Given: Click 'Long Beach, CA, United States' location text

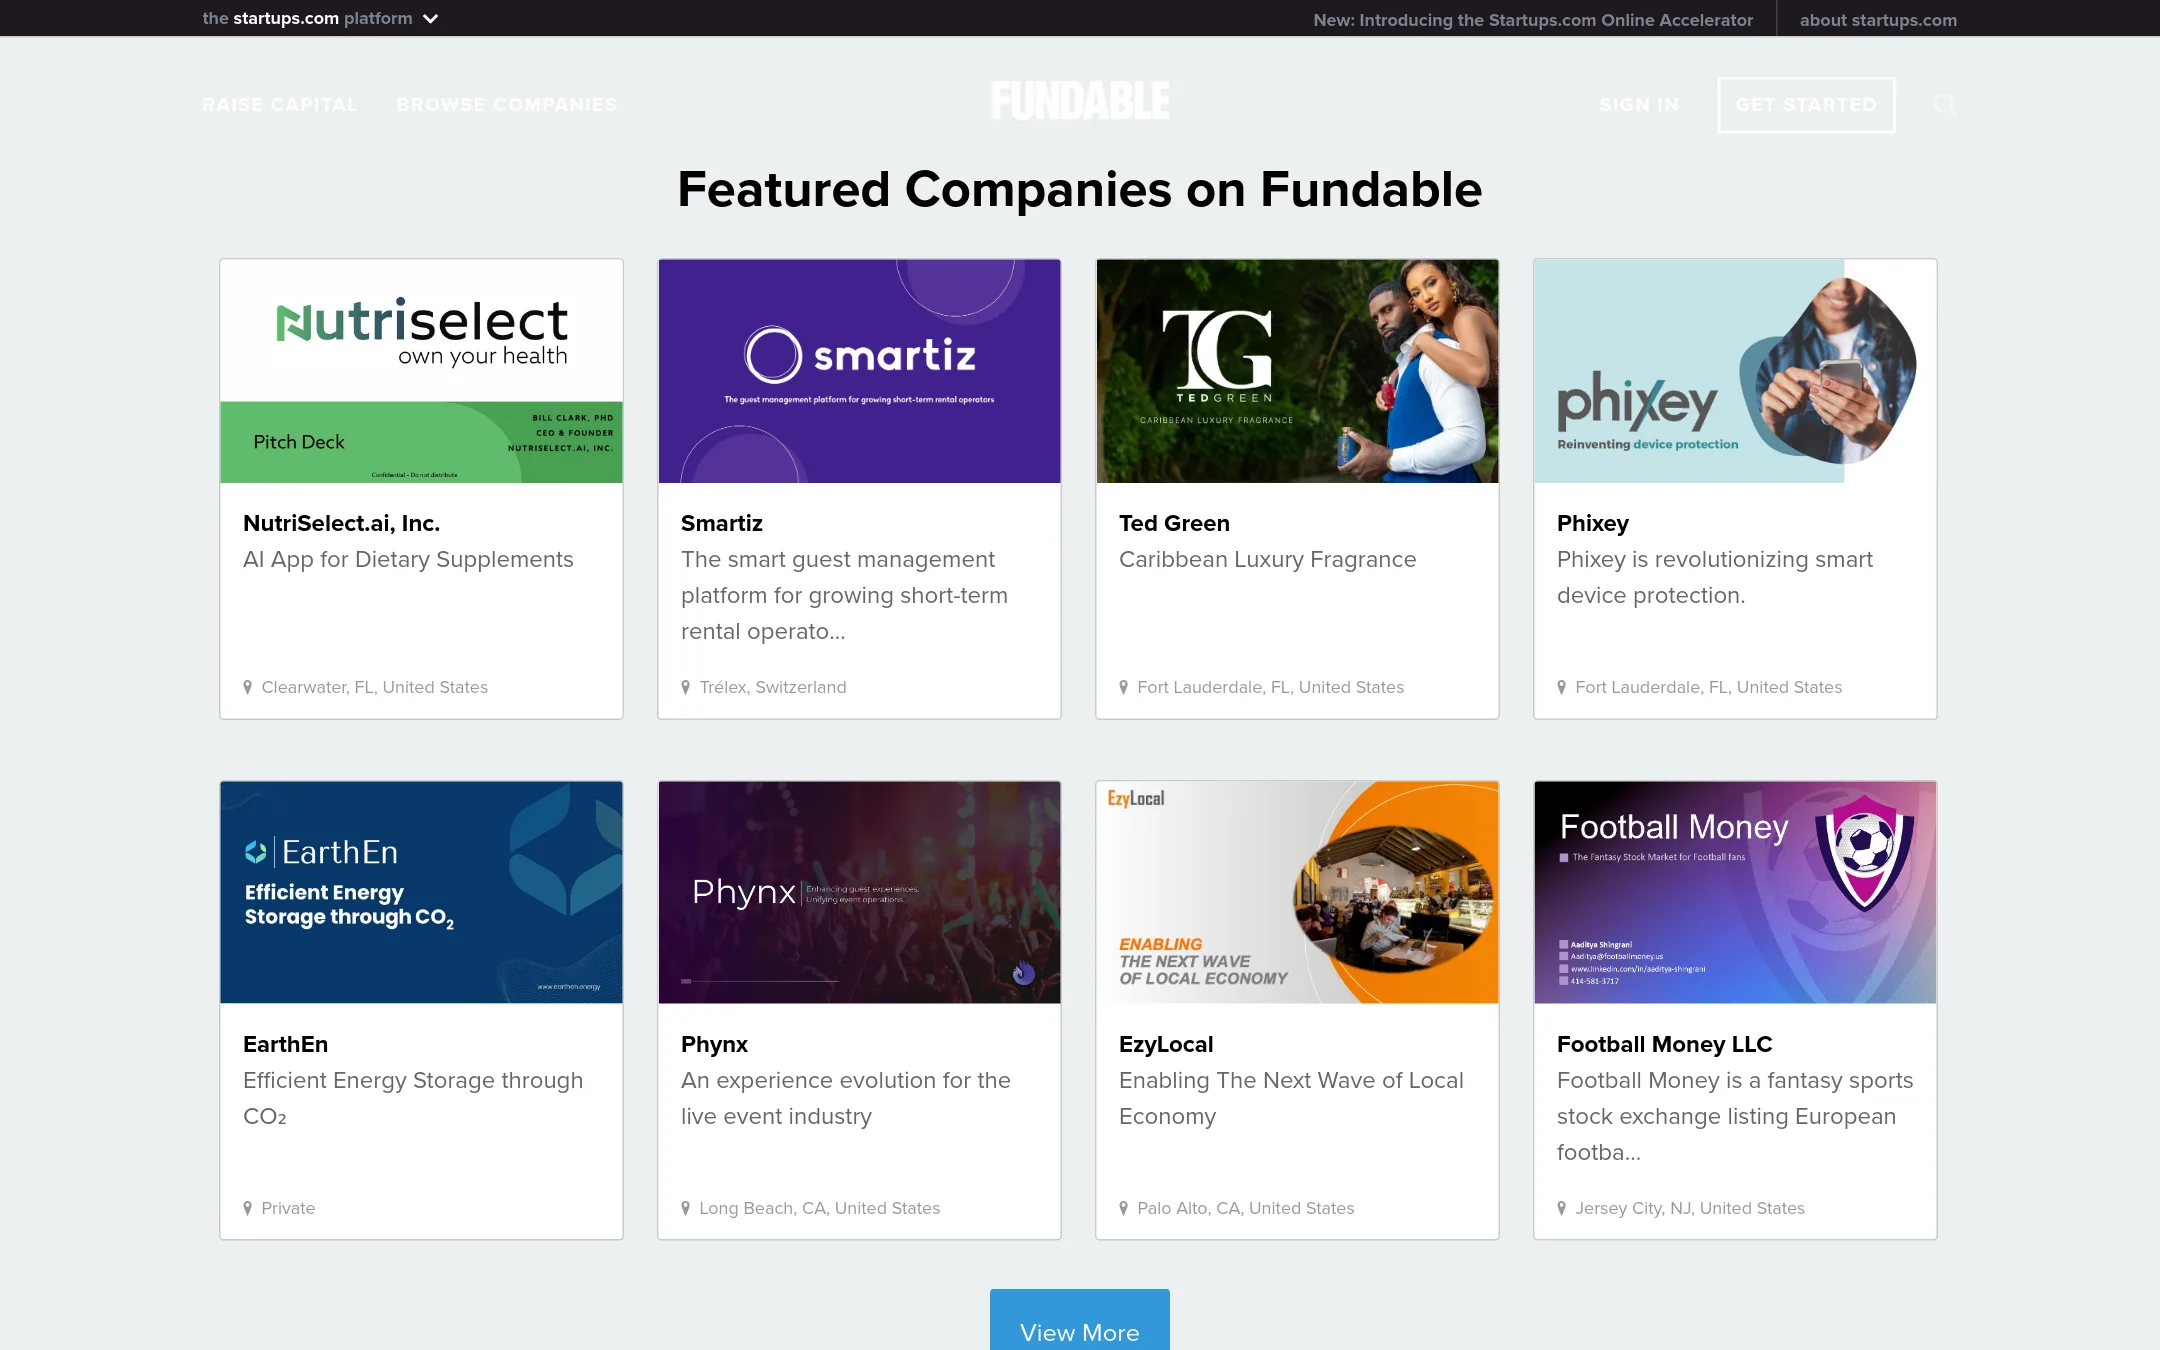Looking at the screenshot, I should (x=820, y=1208).
